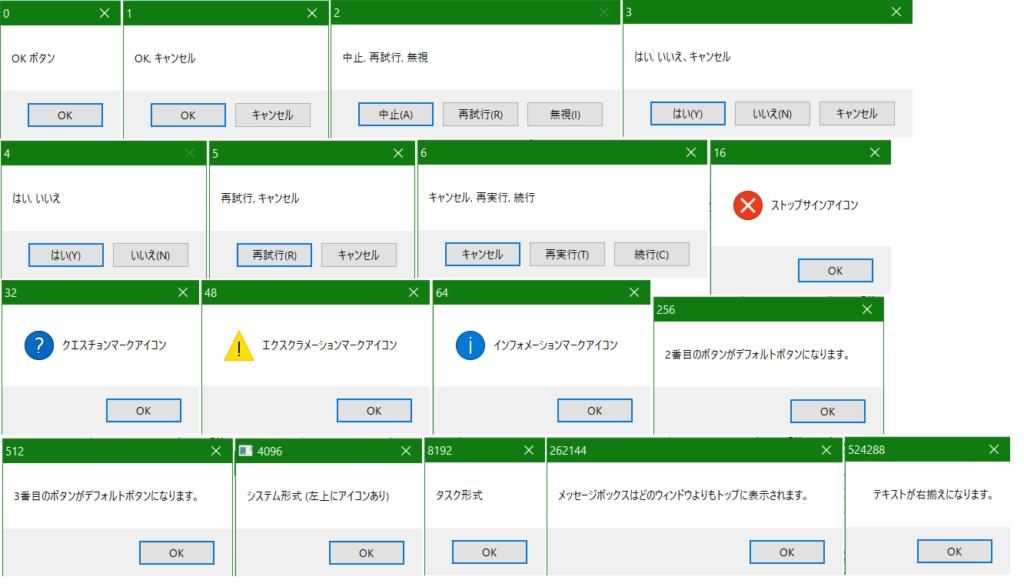Click message text 中止, 再試行, 無視

pos(385,57)
